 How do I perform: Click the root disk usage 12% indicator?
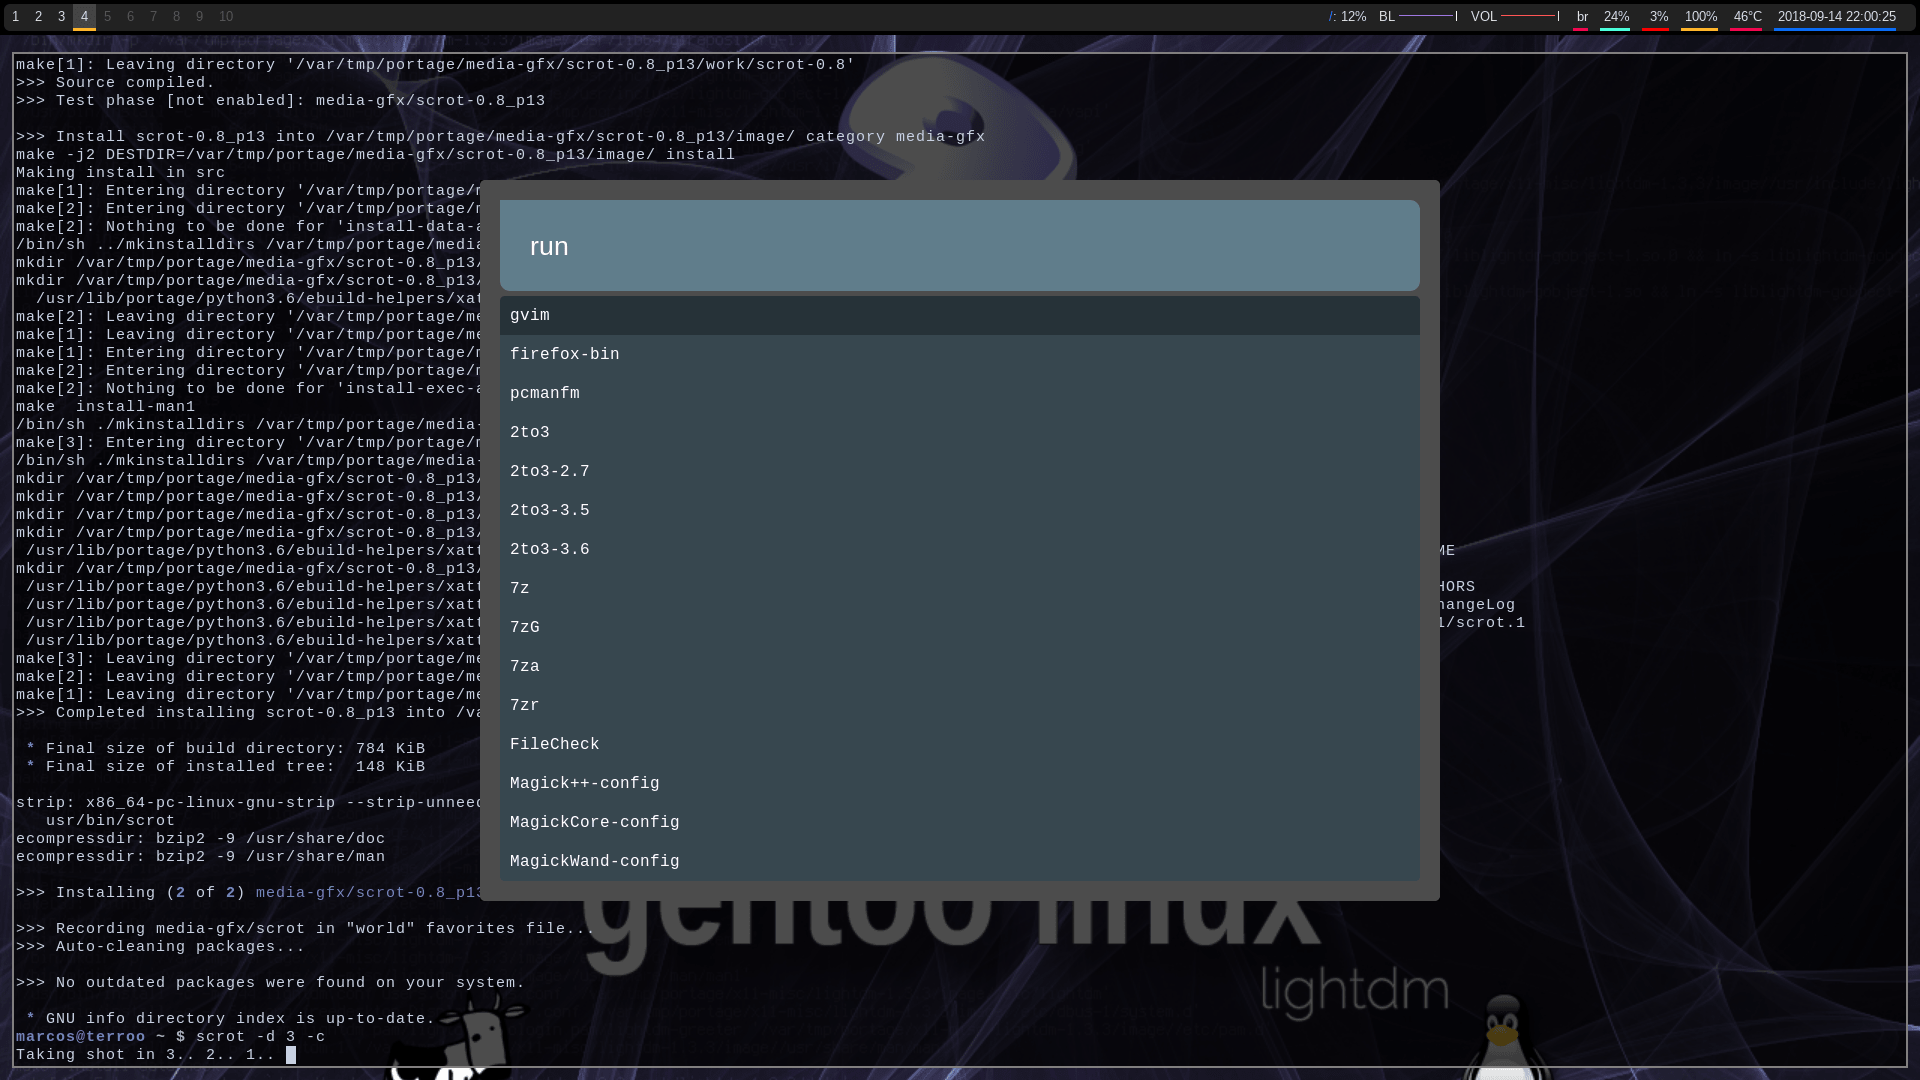pos(1347,16)
